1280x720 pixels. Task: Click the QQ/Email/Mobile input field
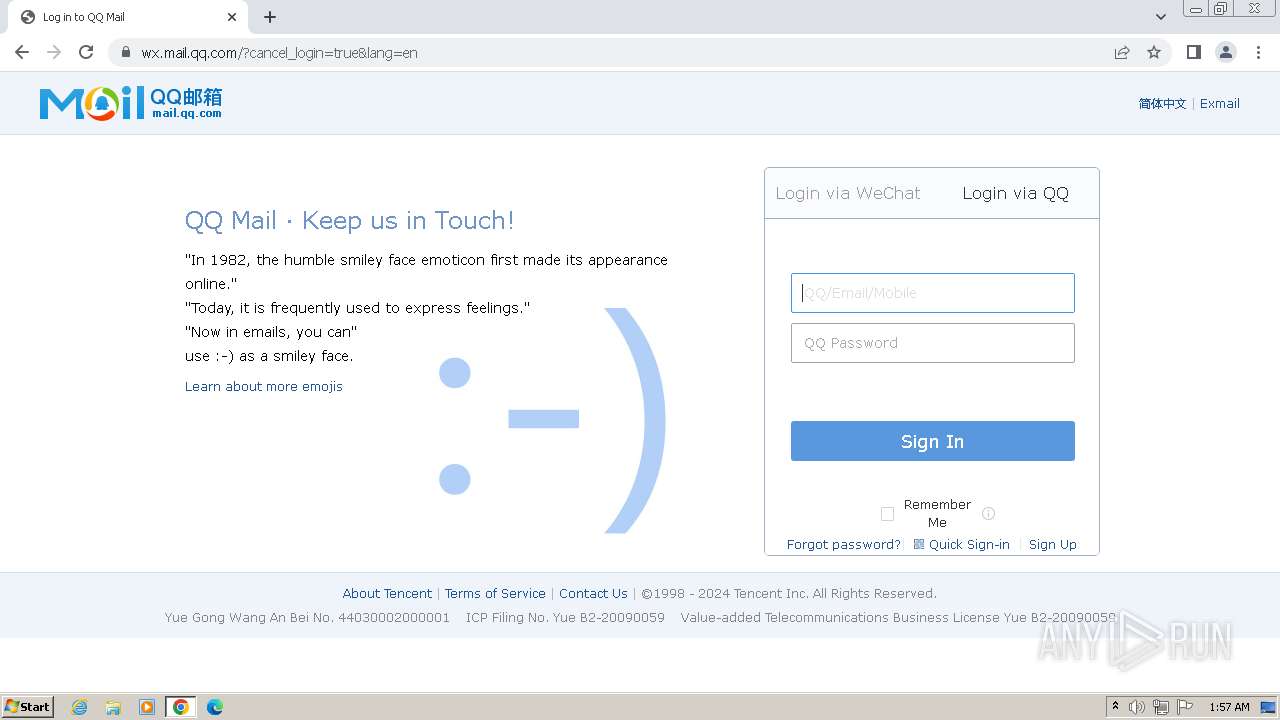point(933,293)
